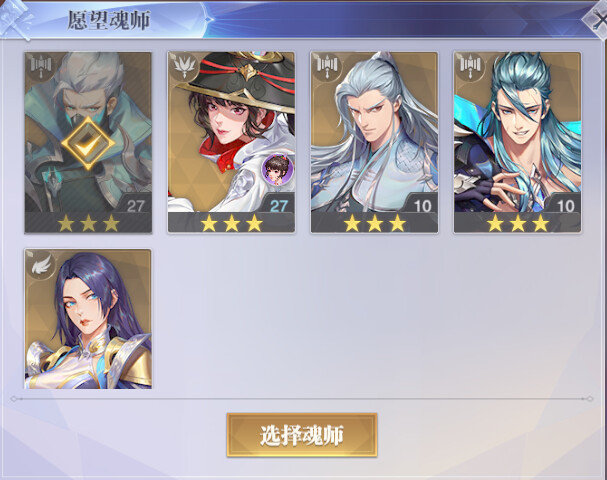The width and height of the screenshot is (607, 480).
Task: Click the class icon on teal-haired man card
Action: point(470,66)
